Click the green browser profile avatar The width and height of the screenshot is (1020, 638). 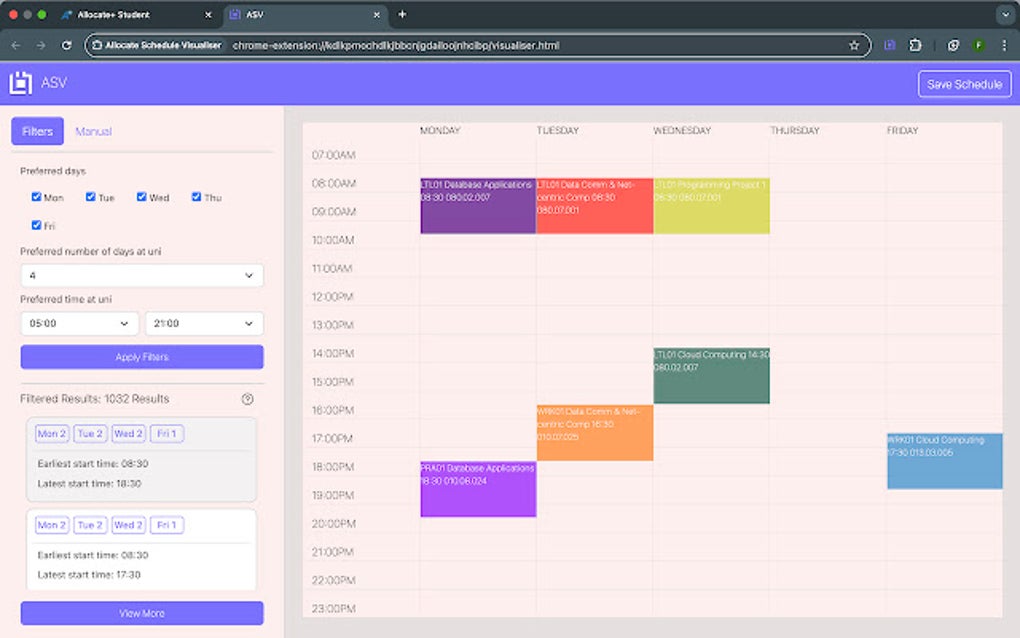(979, 45)
